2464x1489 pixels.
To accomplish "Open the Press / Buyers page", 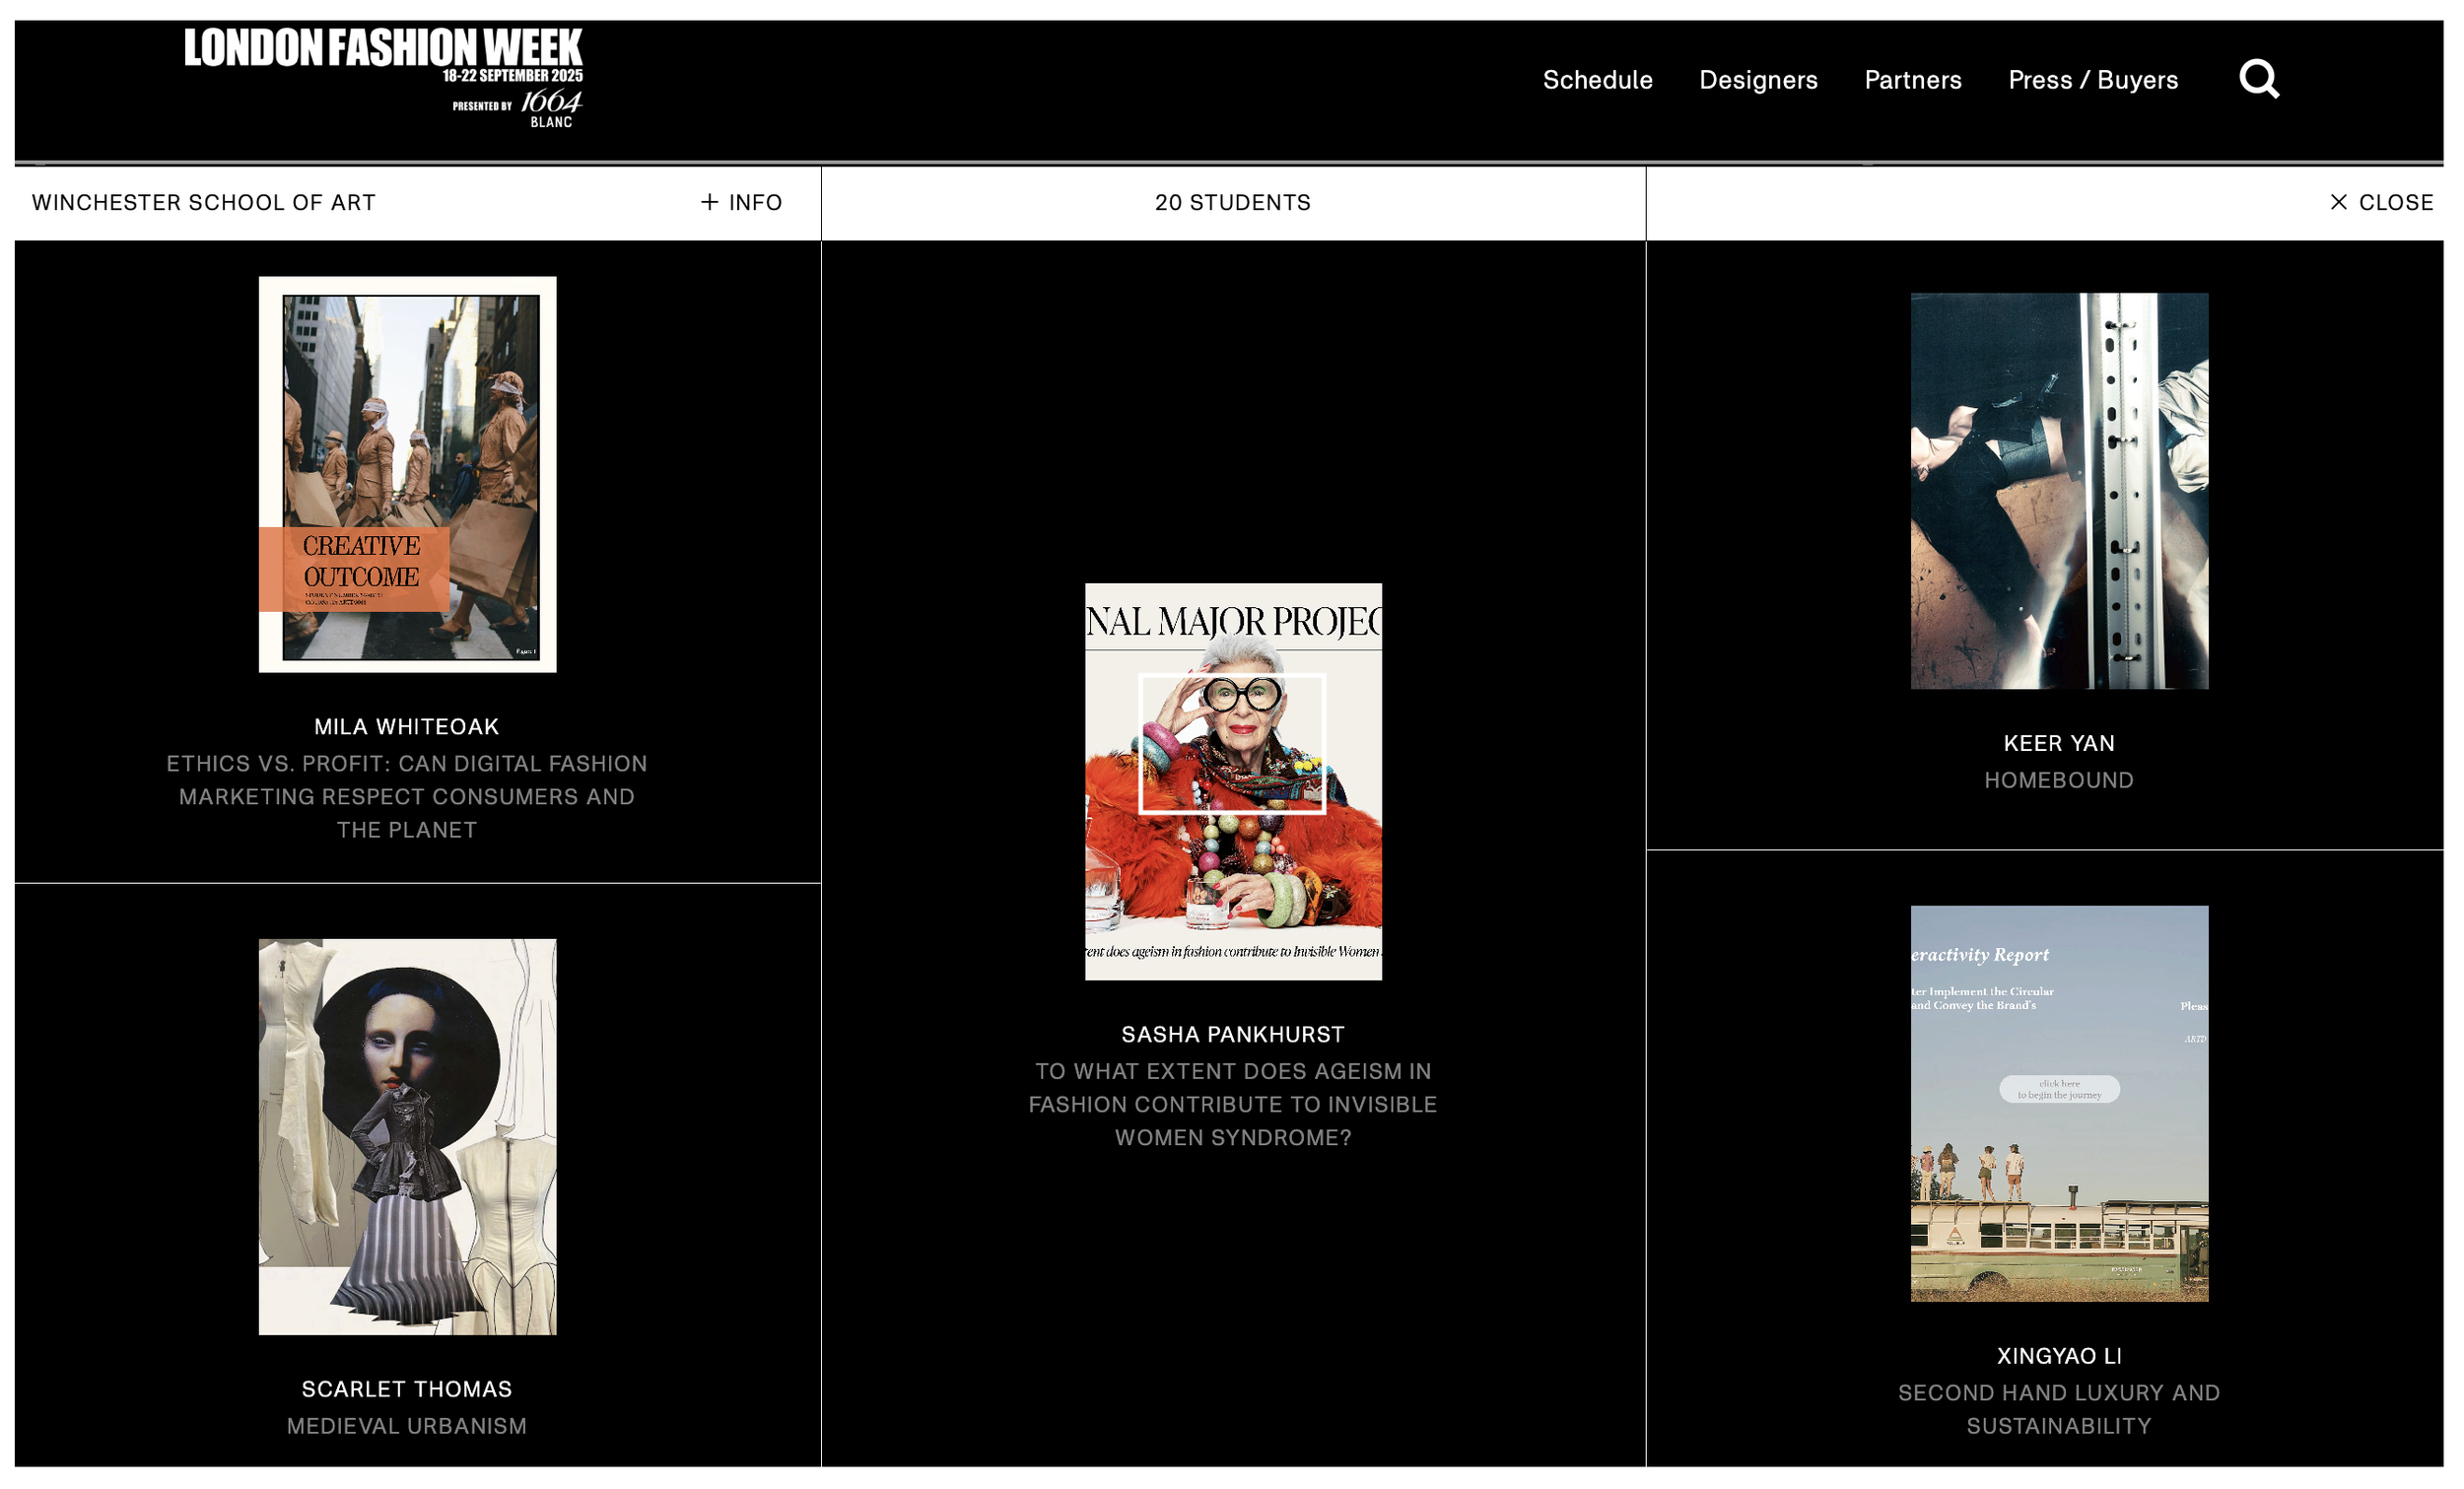I will [x=2092, y=80].
